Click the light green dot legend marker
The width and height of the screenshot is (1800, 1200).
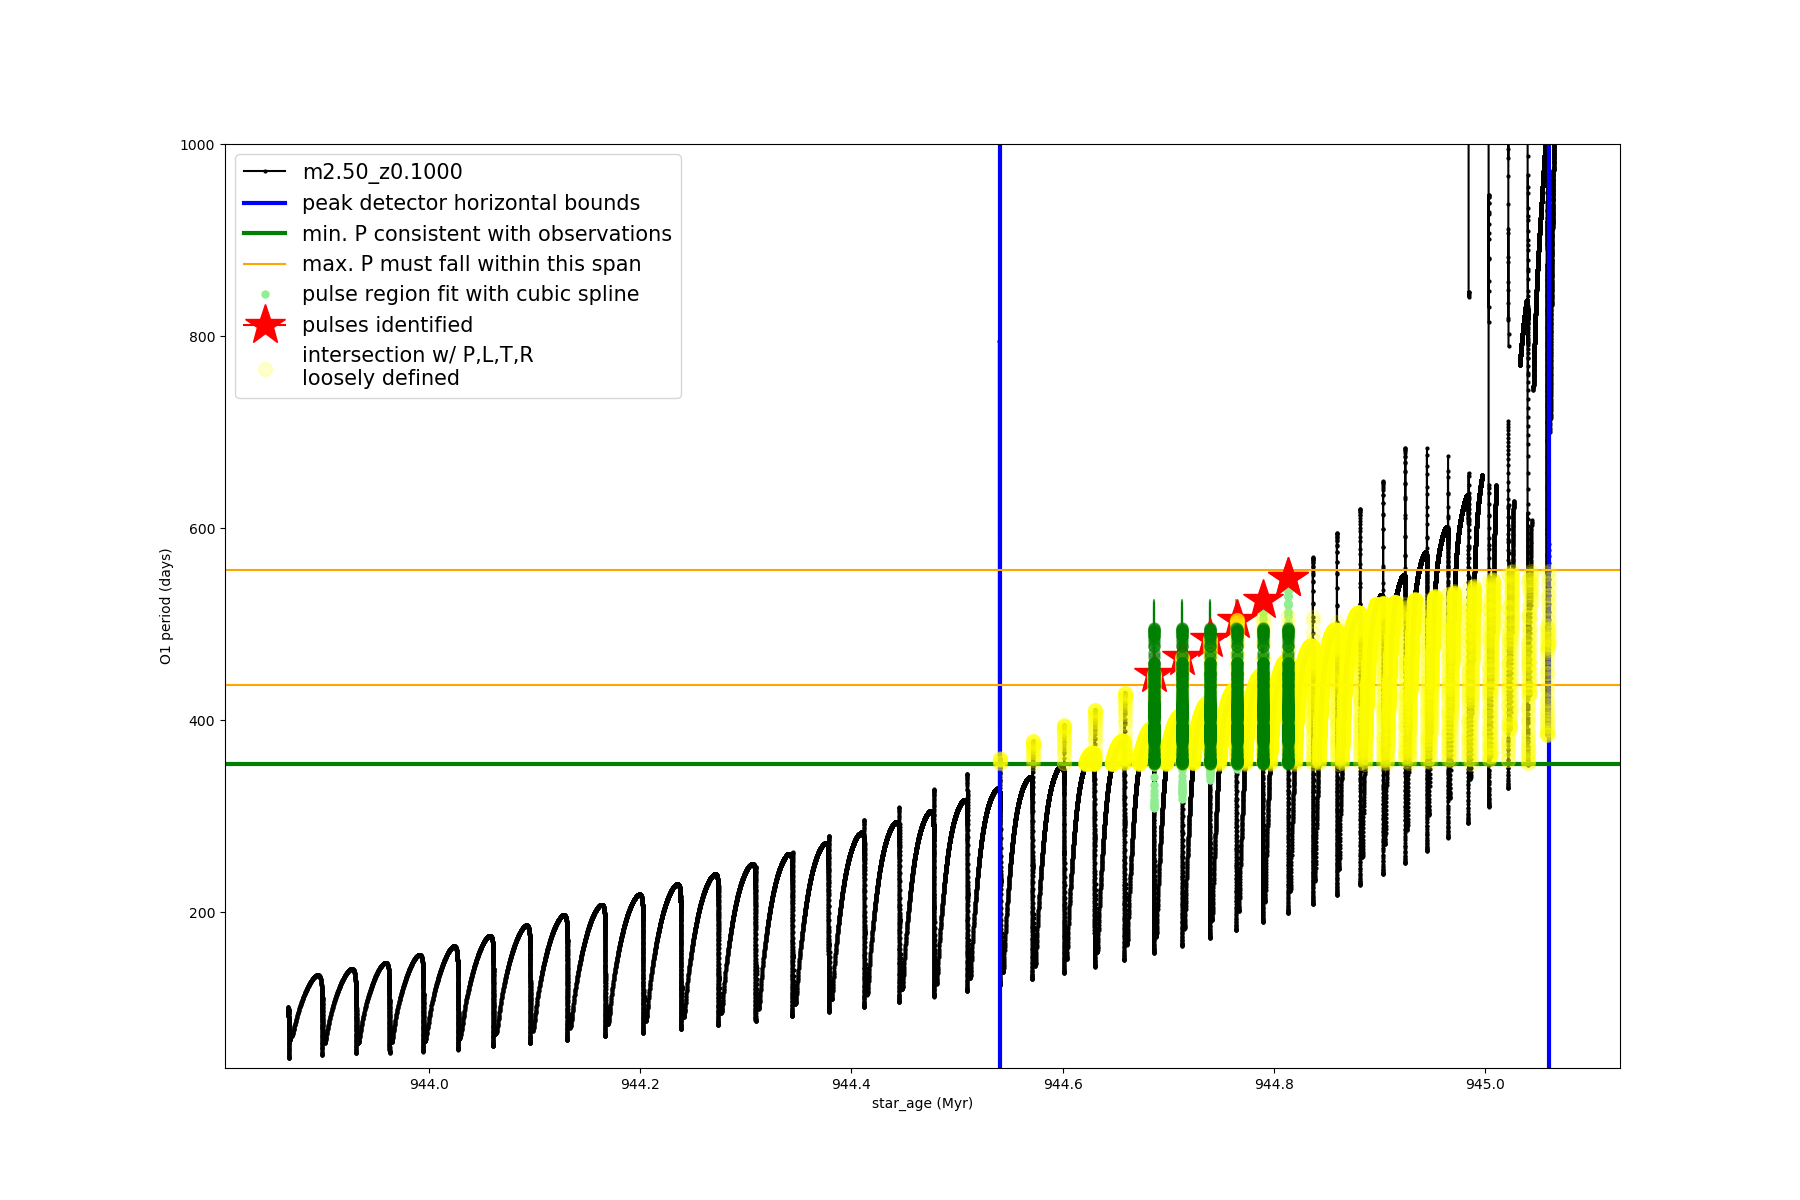pos(265,294)
